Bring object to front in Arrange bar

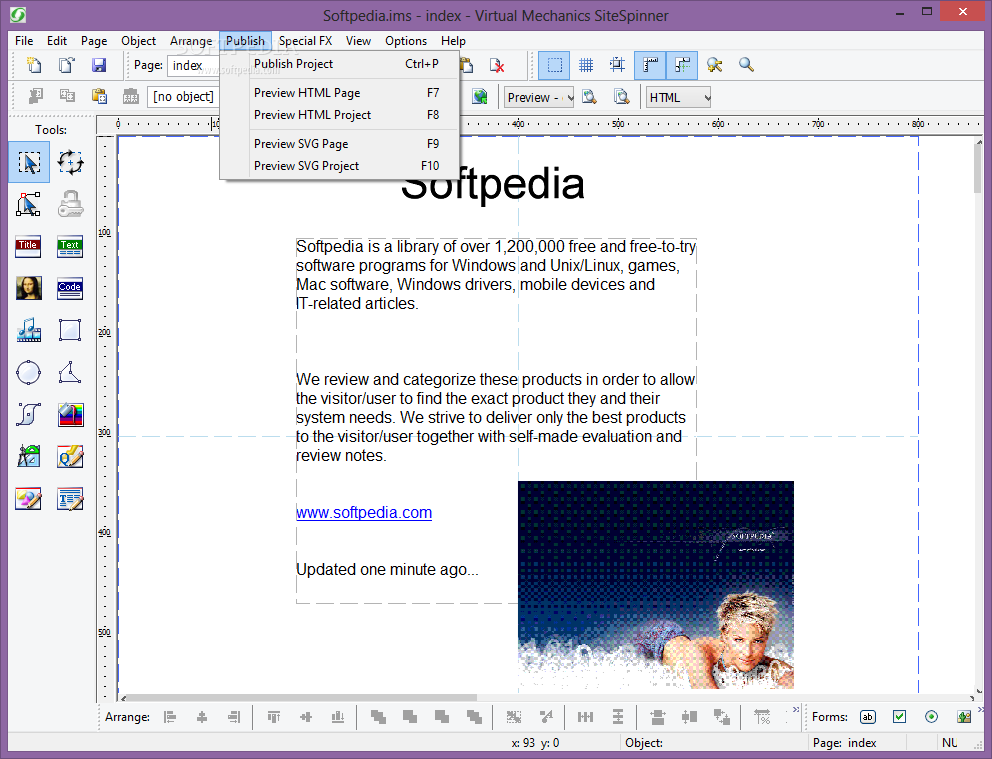(x=378, y=717)
